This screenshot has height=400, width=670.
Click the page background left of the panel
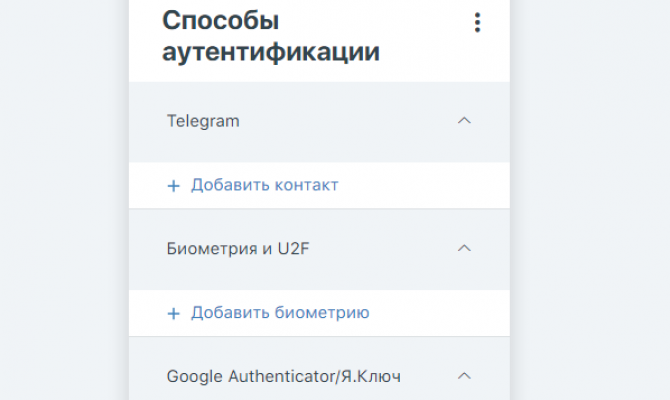[x=60, y=200]
